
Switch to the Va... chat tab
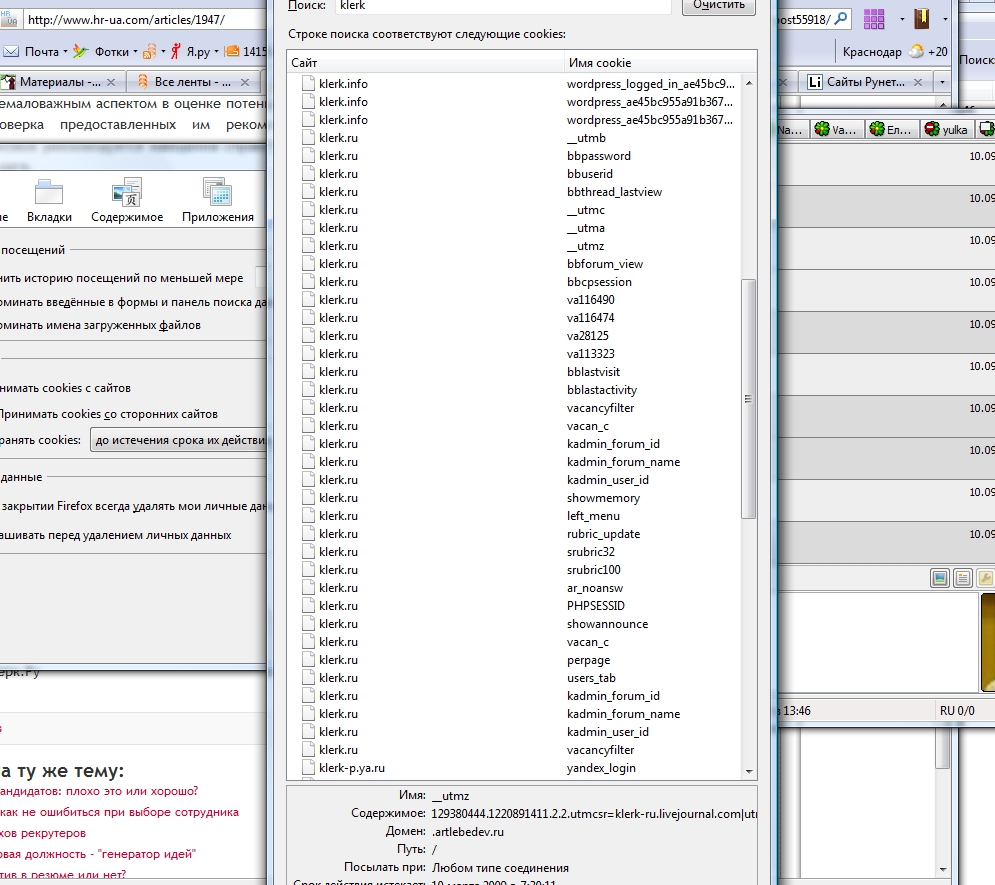click(836, 129)
